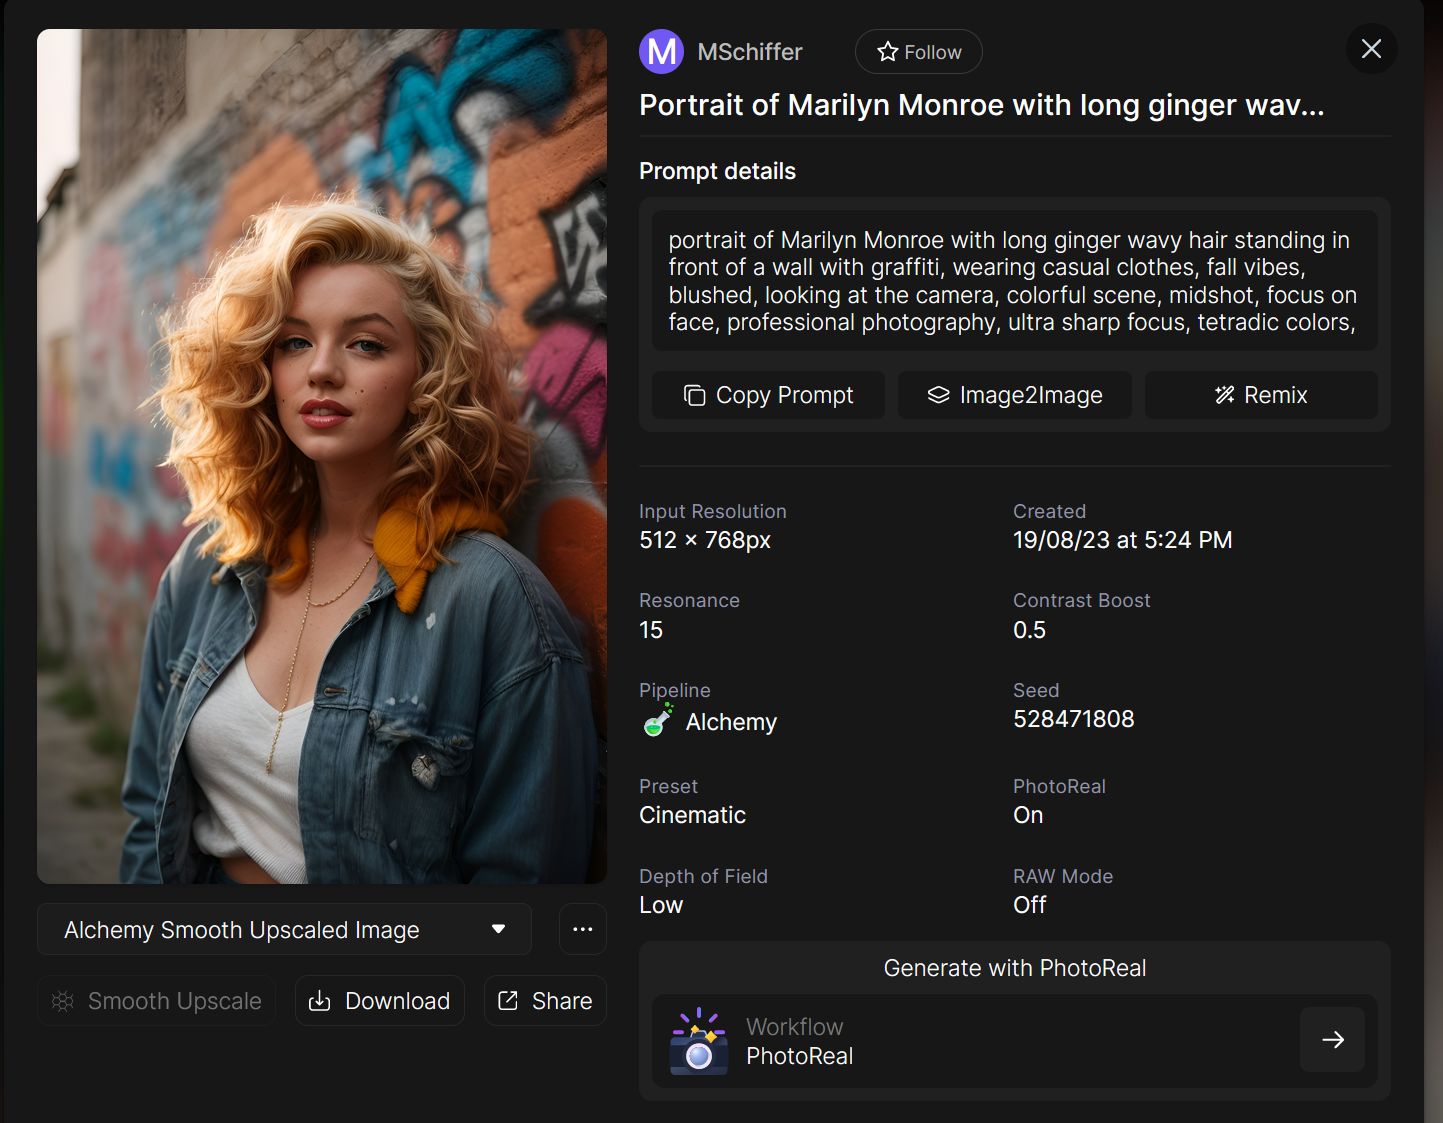Image resolution: width=1443 pixels, height=1123 pixels.
Task: Click the Share external-link icon
Action: (508, 1000)
